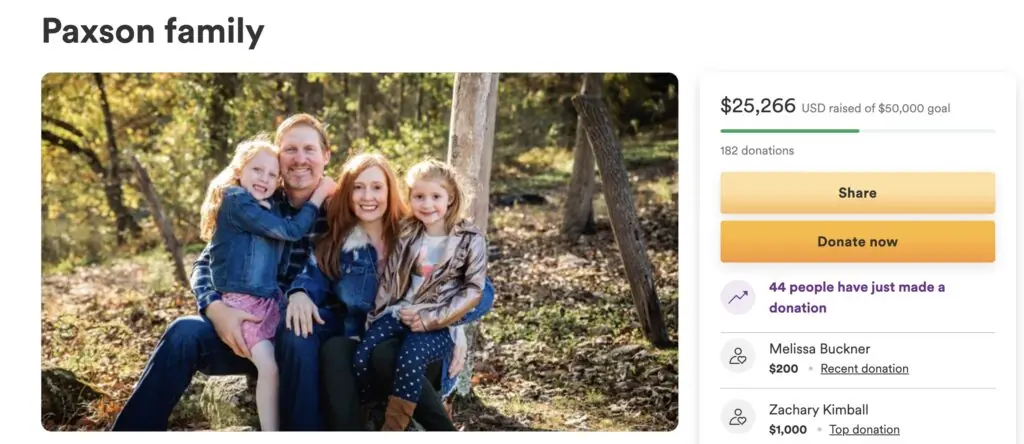The height and width of the screenshot is (444, 1024).
Task: Click the $1,000 donation amount
Action: 789,430
